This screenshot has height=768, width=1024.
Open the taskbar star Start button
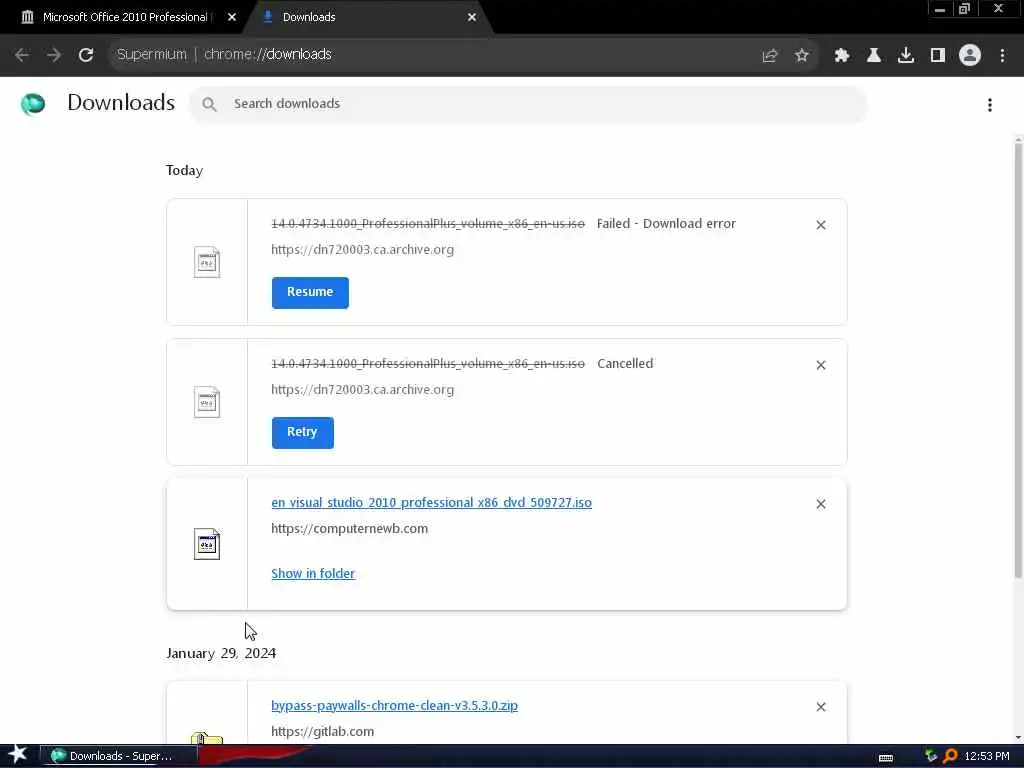coord(17,755)
